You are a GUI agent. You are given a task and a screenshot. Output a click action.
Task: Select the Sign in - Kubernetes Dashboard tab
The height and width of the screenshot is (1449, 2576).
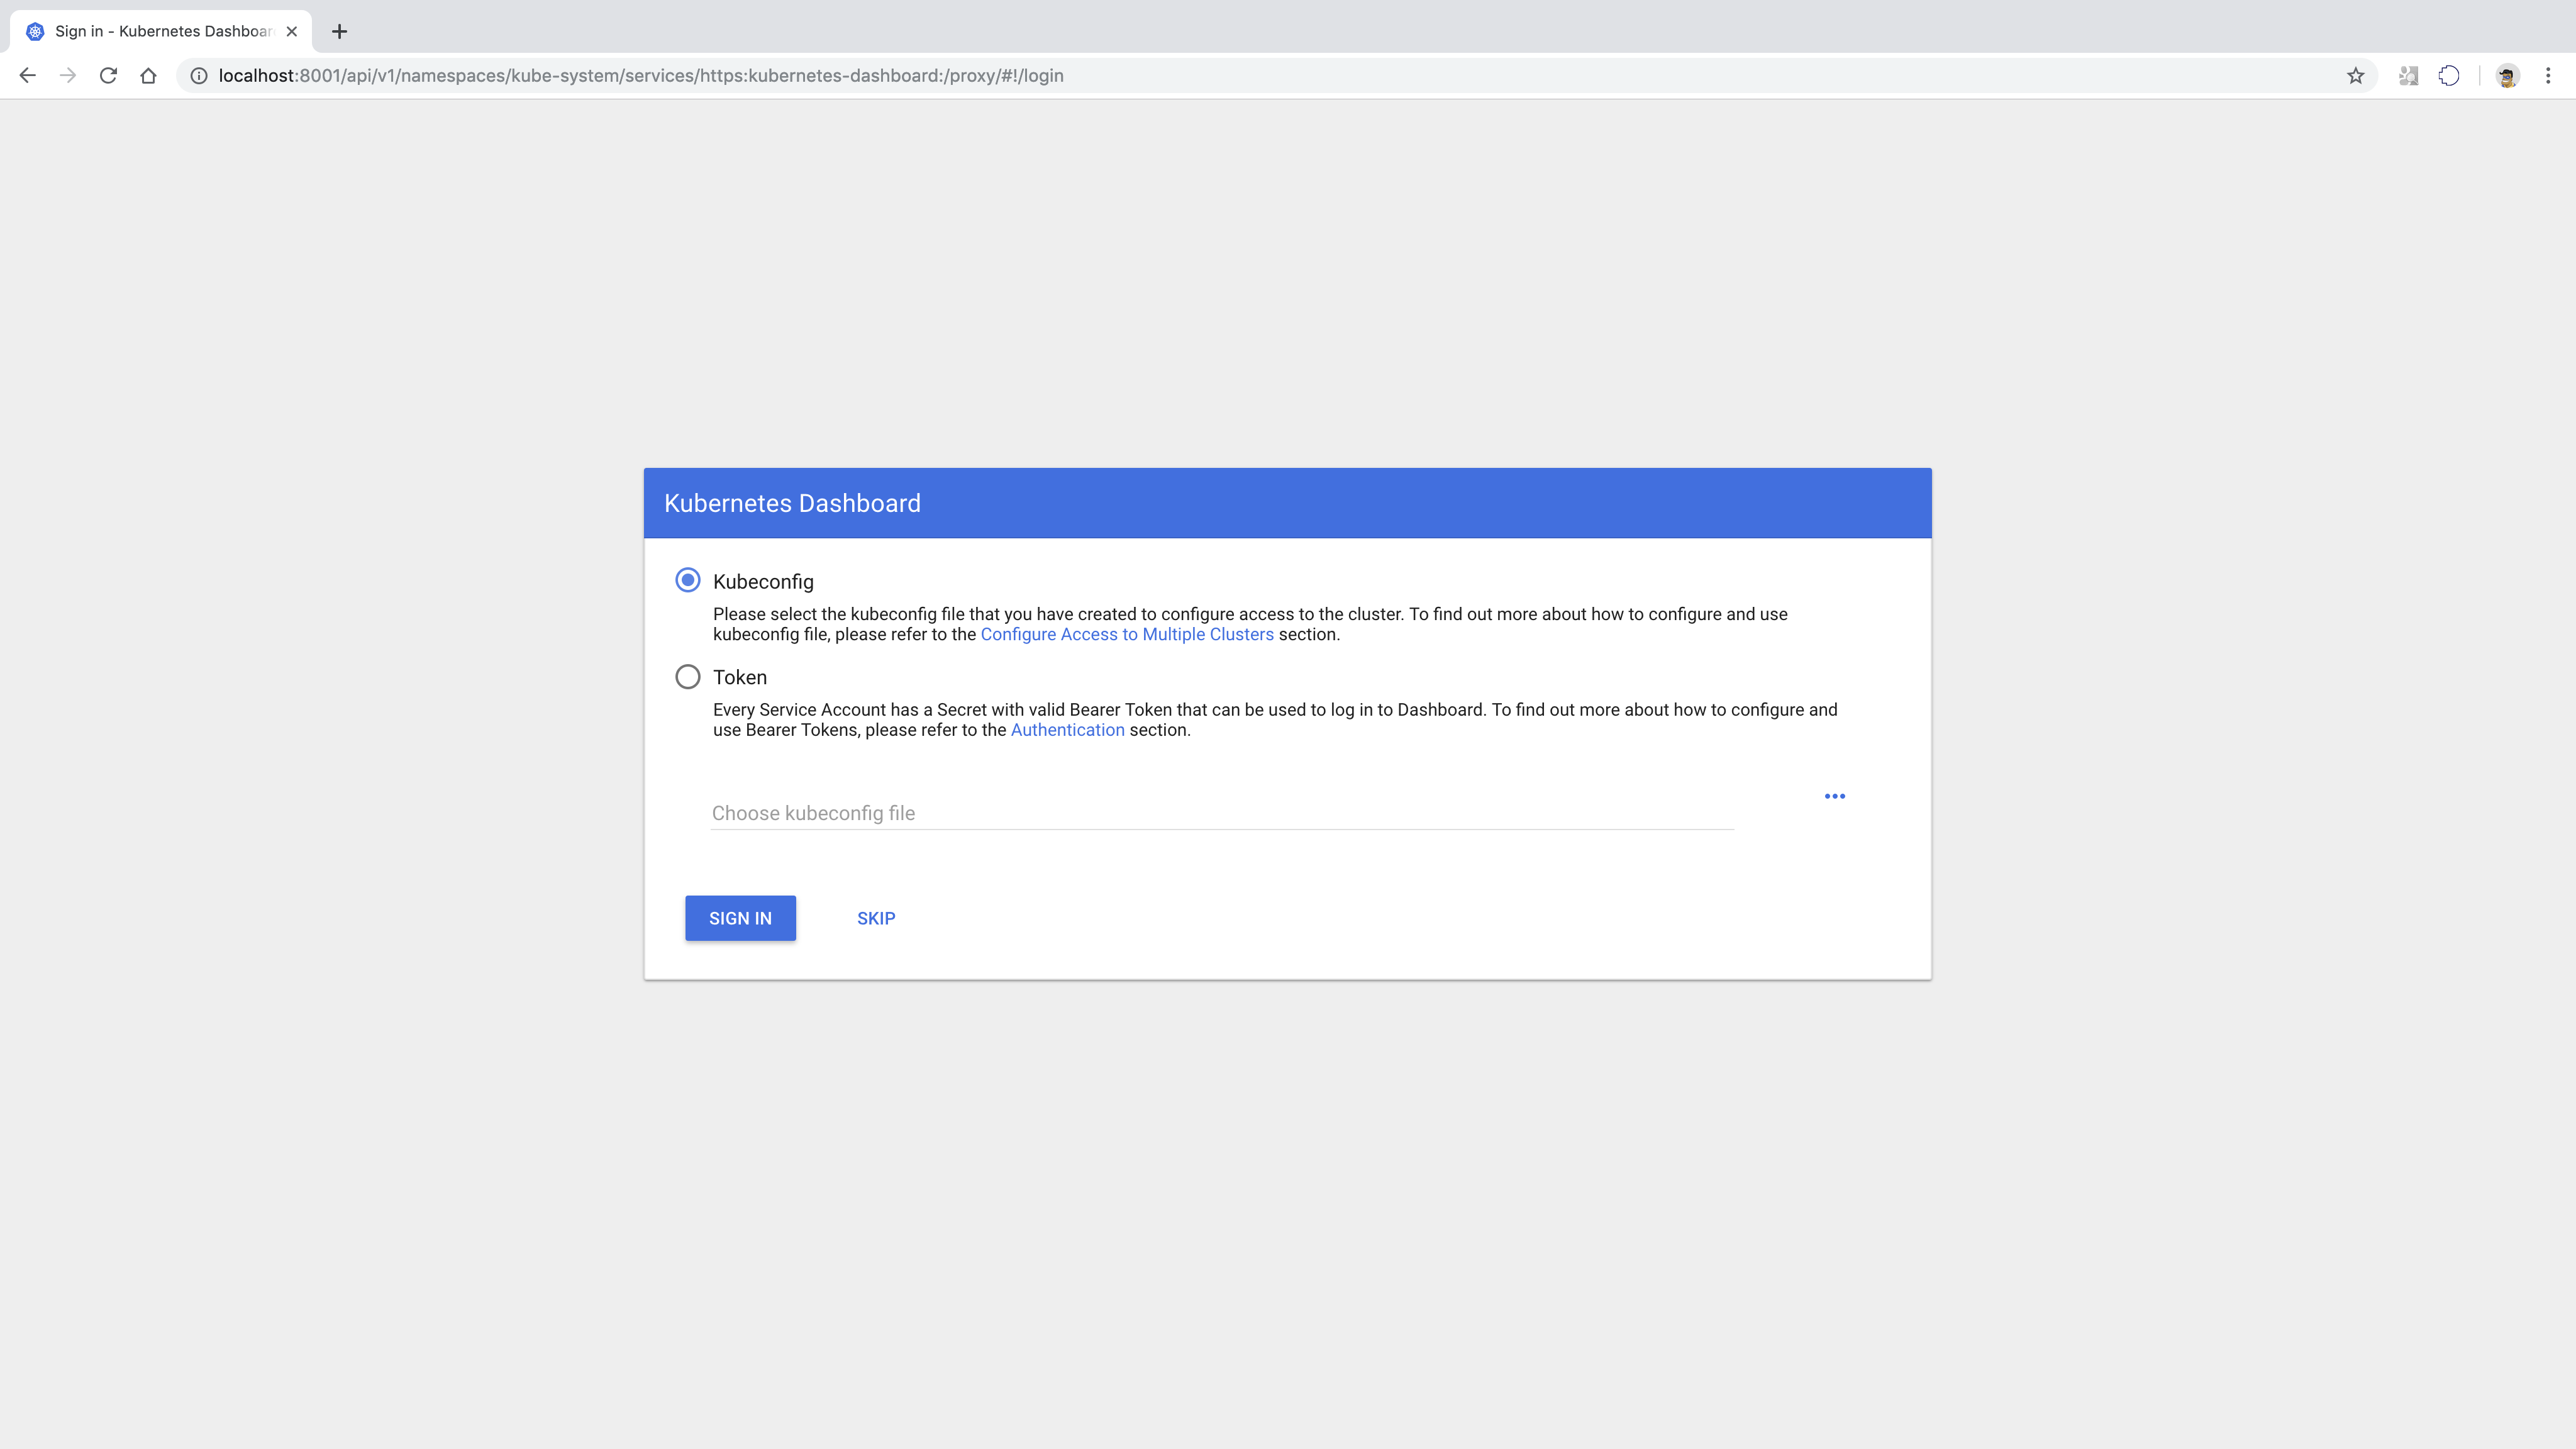(162, 32)
